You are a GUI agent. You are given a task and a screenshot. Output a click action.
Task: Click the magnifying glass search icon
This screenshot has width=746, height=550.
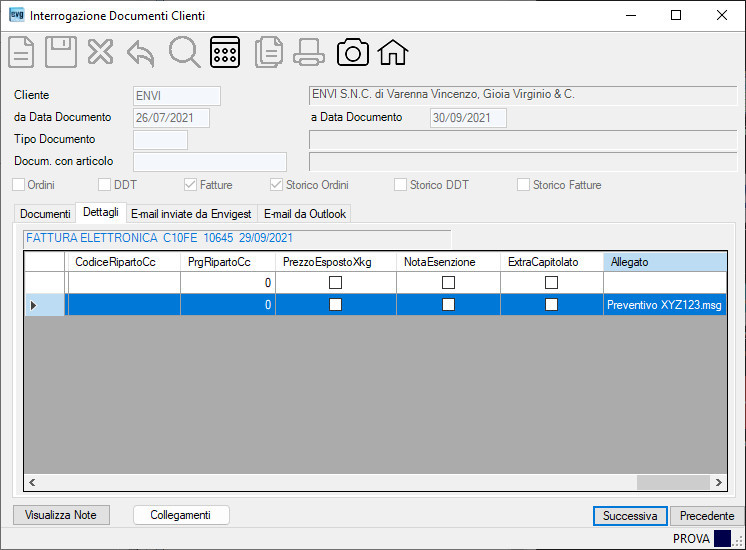[184, 52]
